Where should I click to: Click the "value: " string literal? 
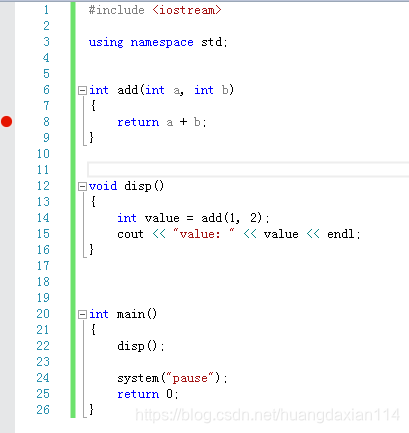[204, 234]
